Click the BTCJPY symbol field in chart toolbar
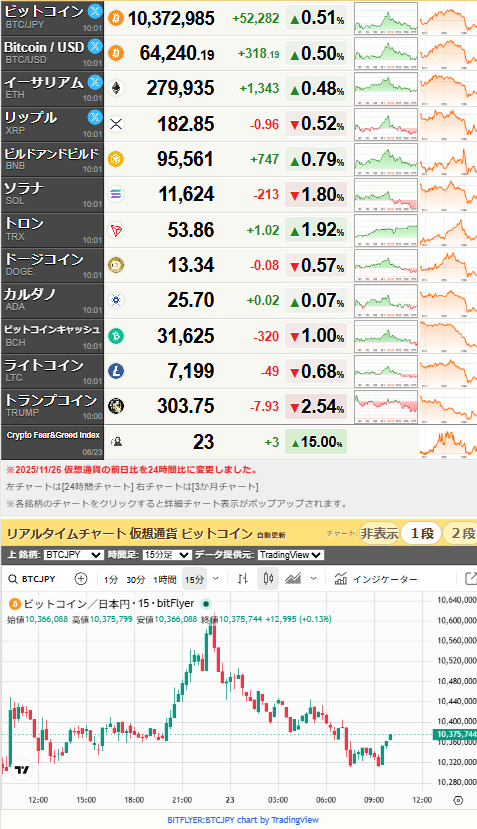Screen dimensions: 477x829 (39, 579)
